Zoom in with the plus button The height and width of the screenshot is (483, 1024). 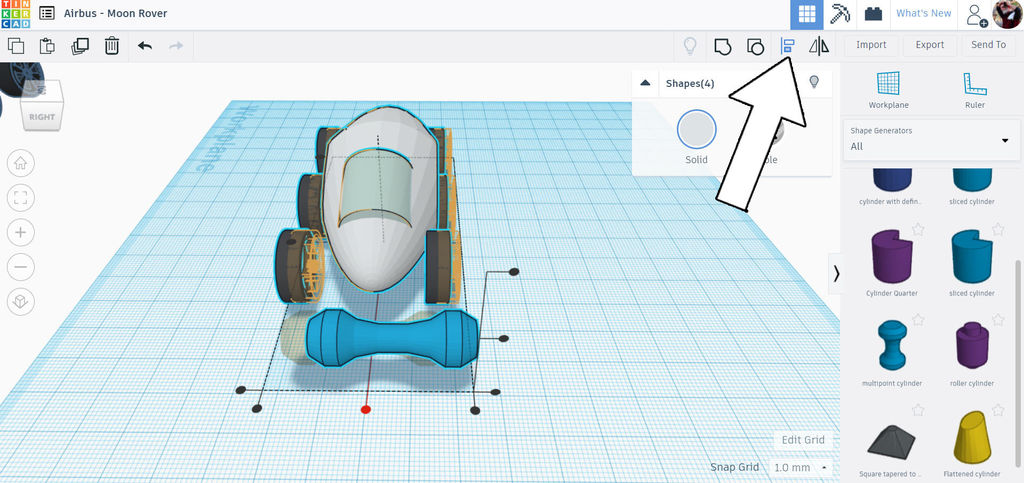coord(20,232)
